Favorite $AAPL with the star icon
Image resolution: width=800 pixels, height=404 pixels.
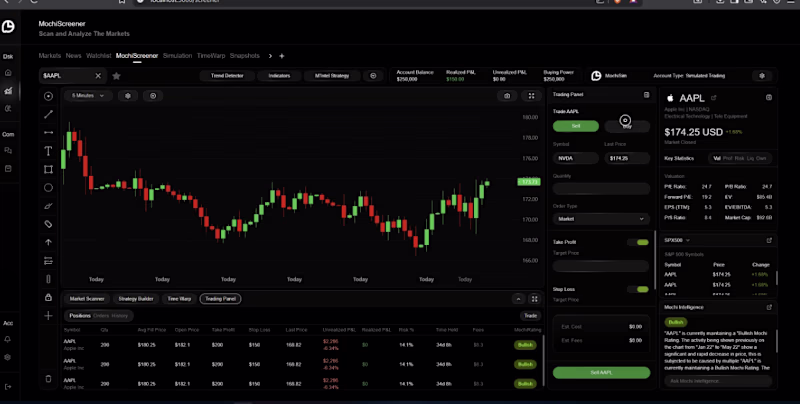tap(116, 76)
